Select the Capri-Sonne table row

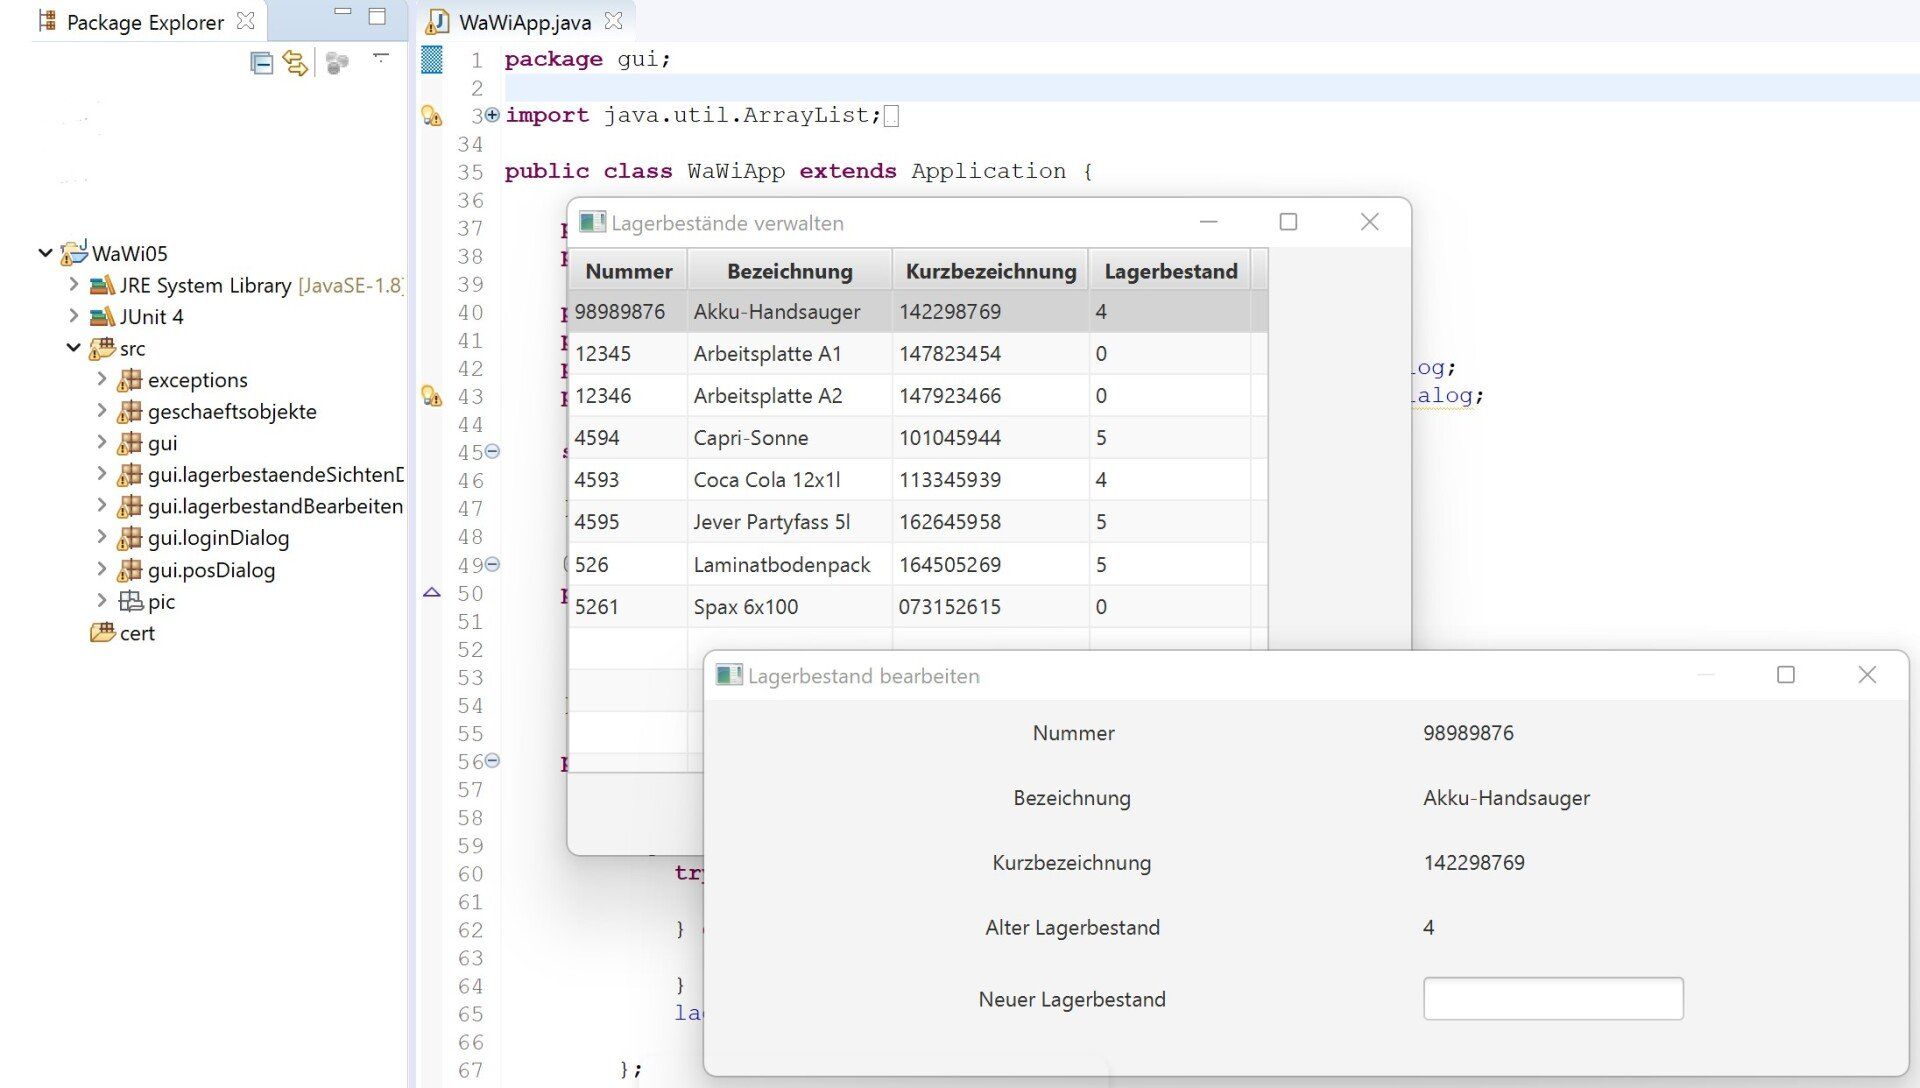point(750,438)
